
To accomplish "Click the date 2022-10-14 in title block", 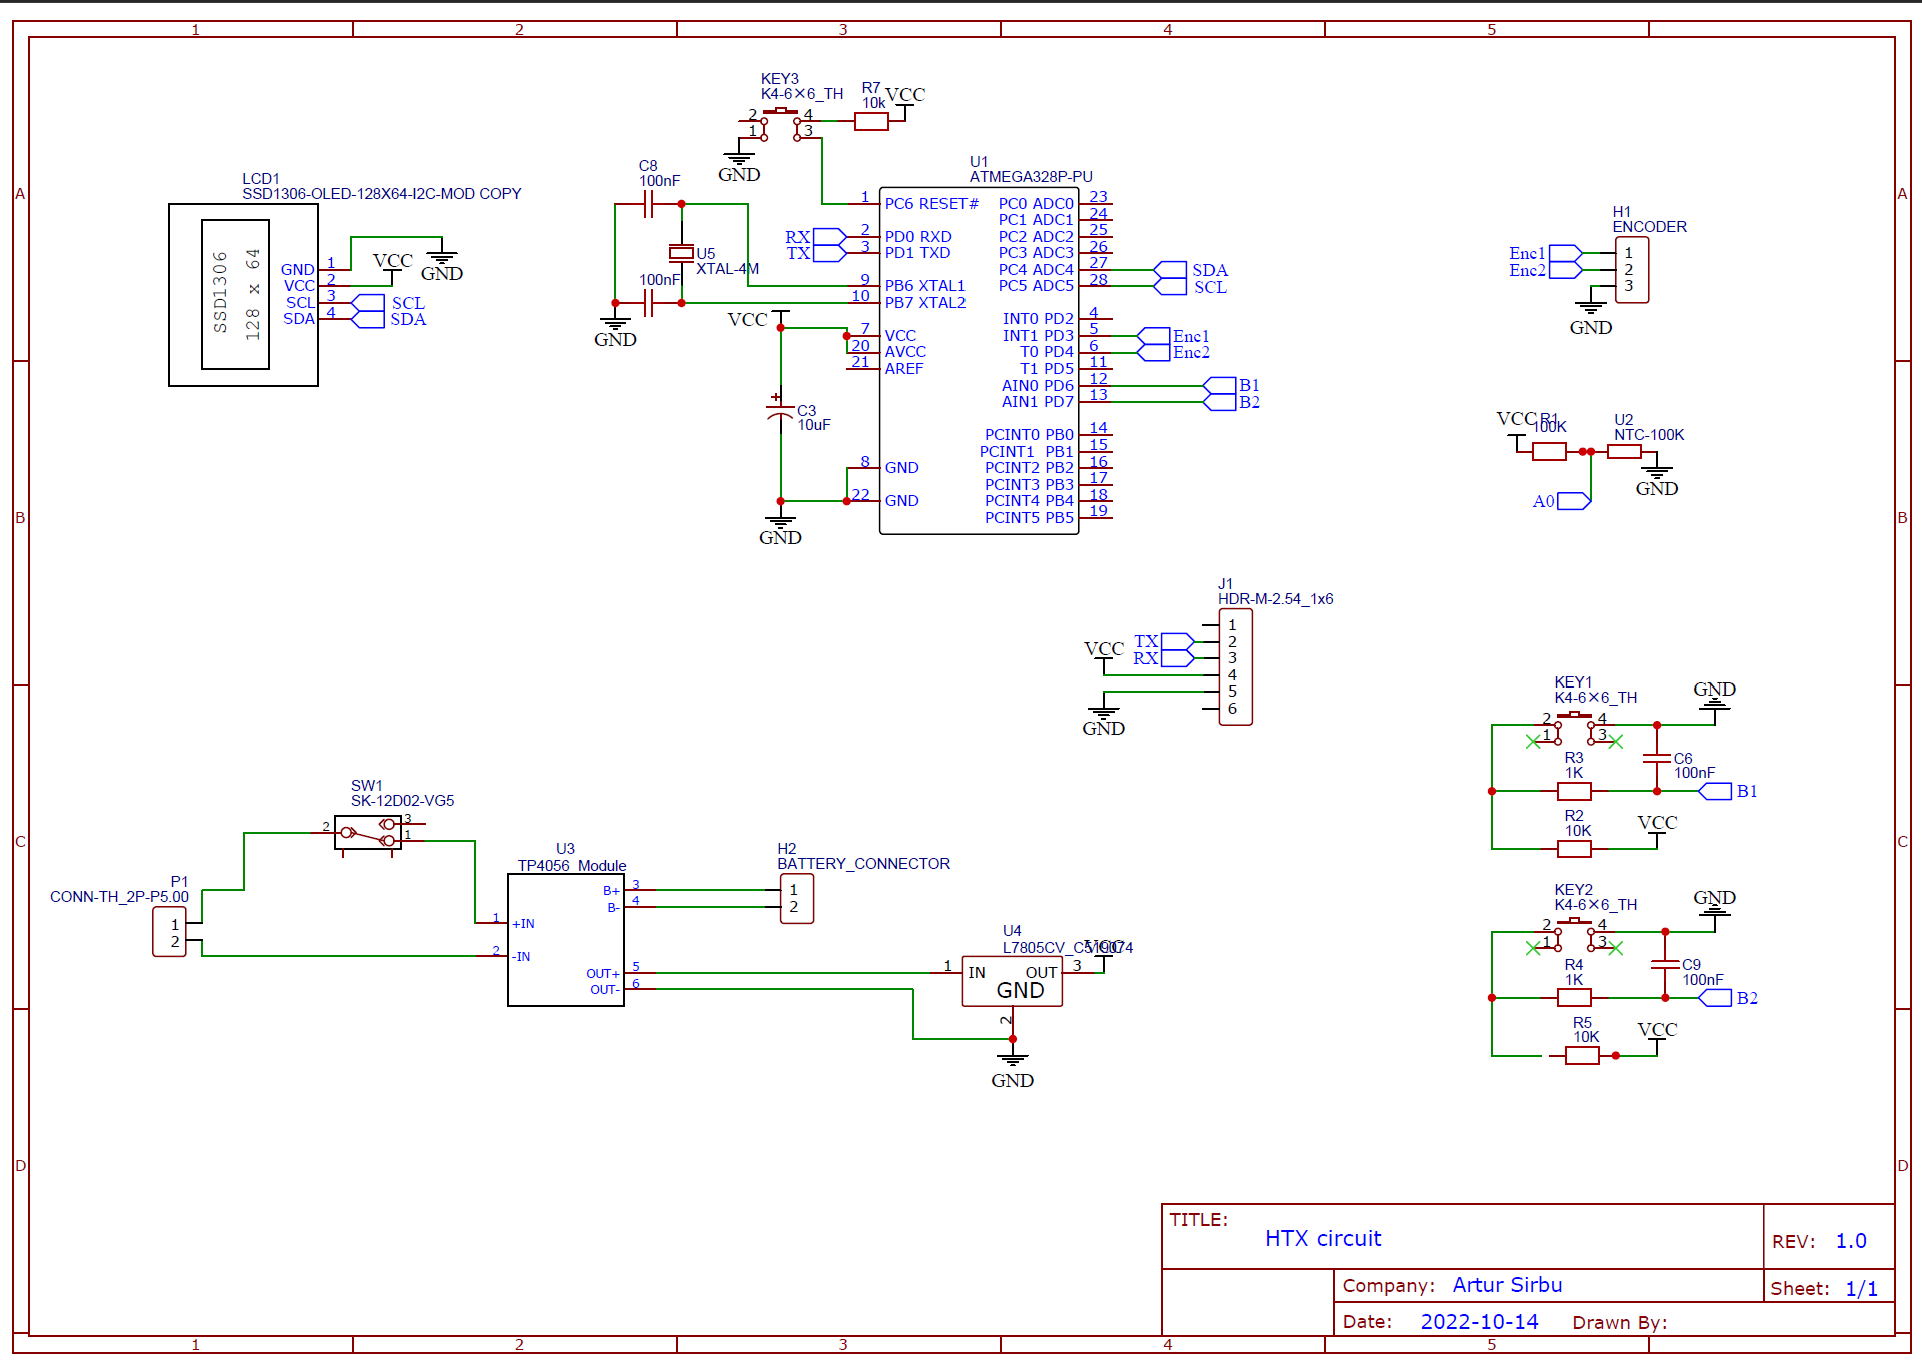I will coord(1479,1321).
